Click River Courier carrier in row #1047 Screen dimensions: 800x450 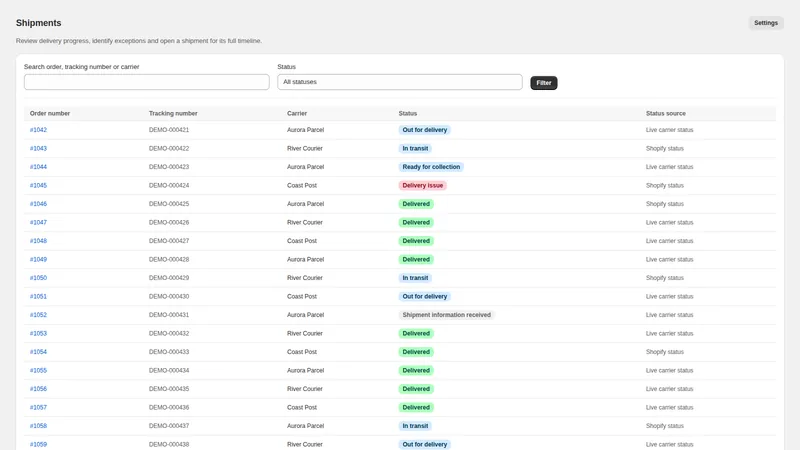coord(305,222)
